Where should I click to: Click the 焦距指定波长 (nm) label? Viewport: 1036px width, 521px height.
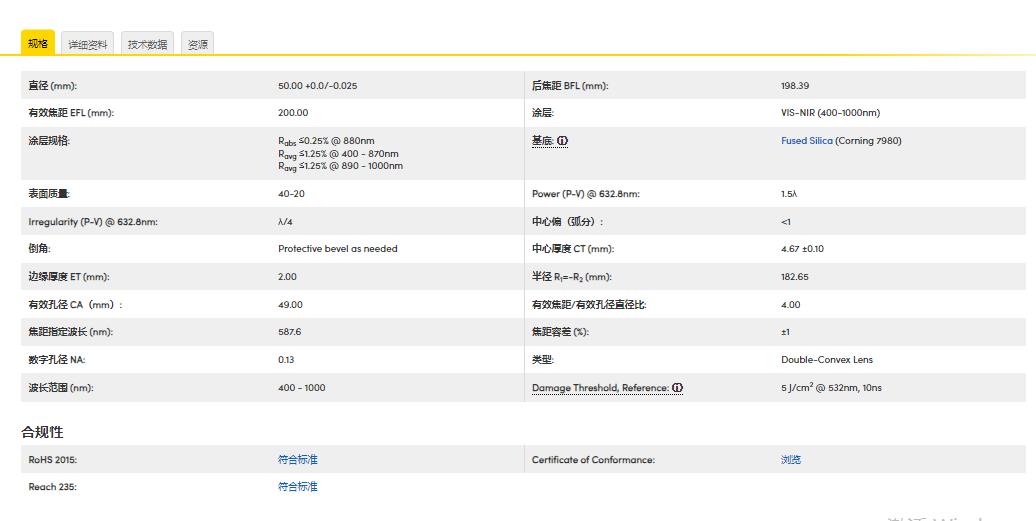(71, 332)
